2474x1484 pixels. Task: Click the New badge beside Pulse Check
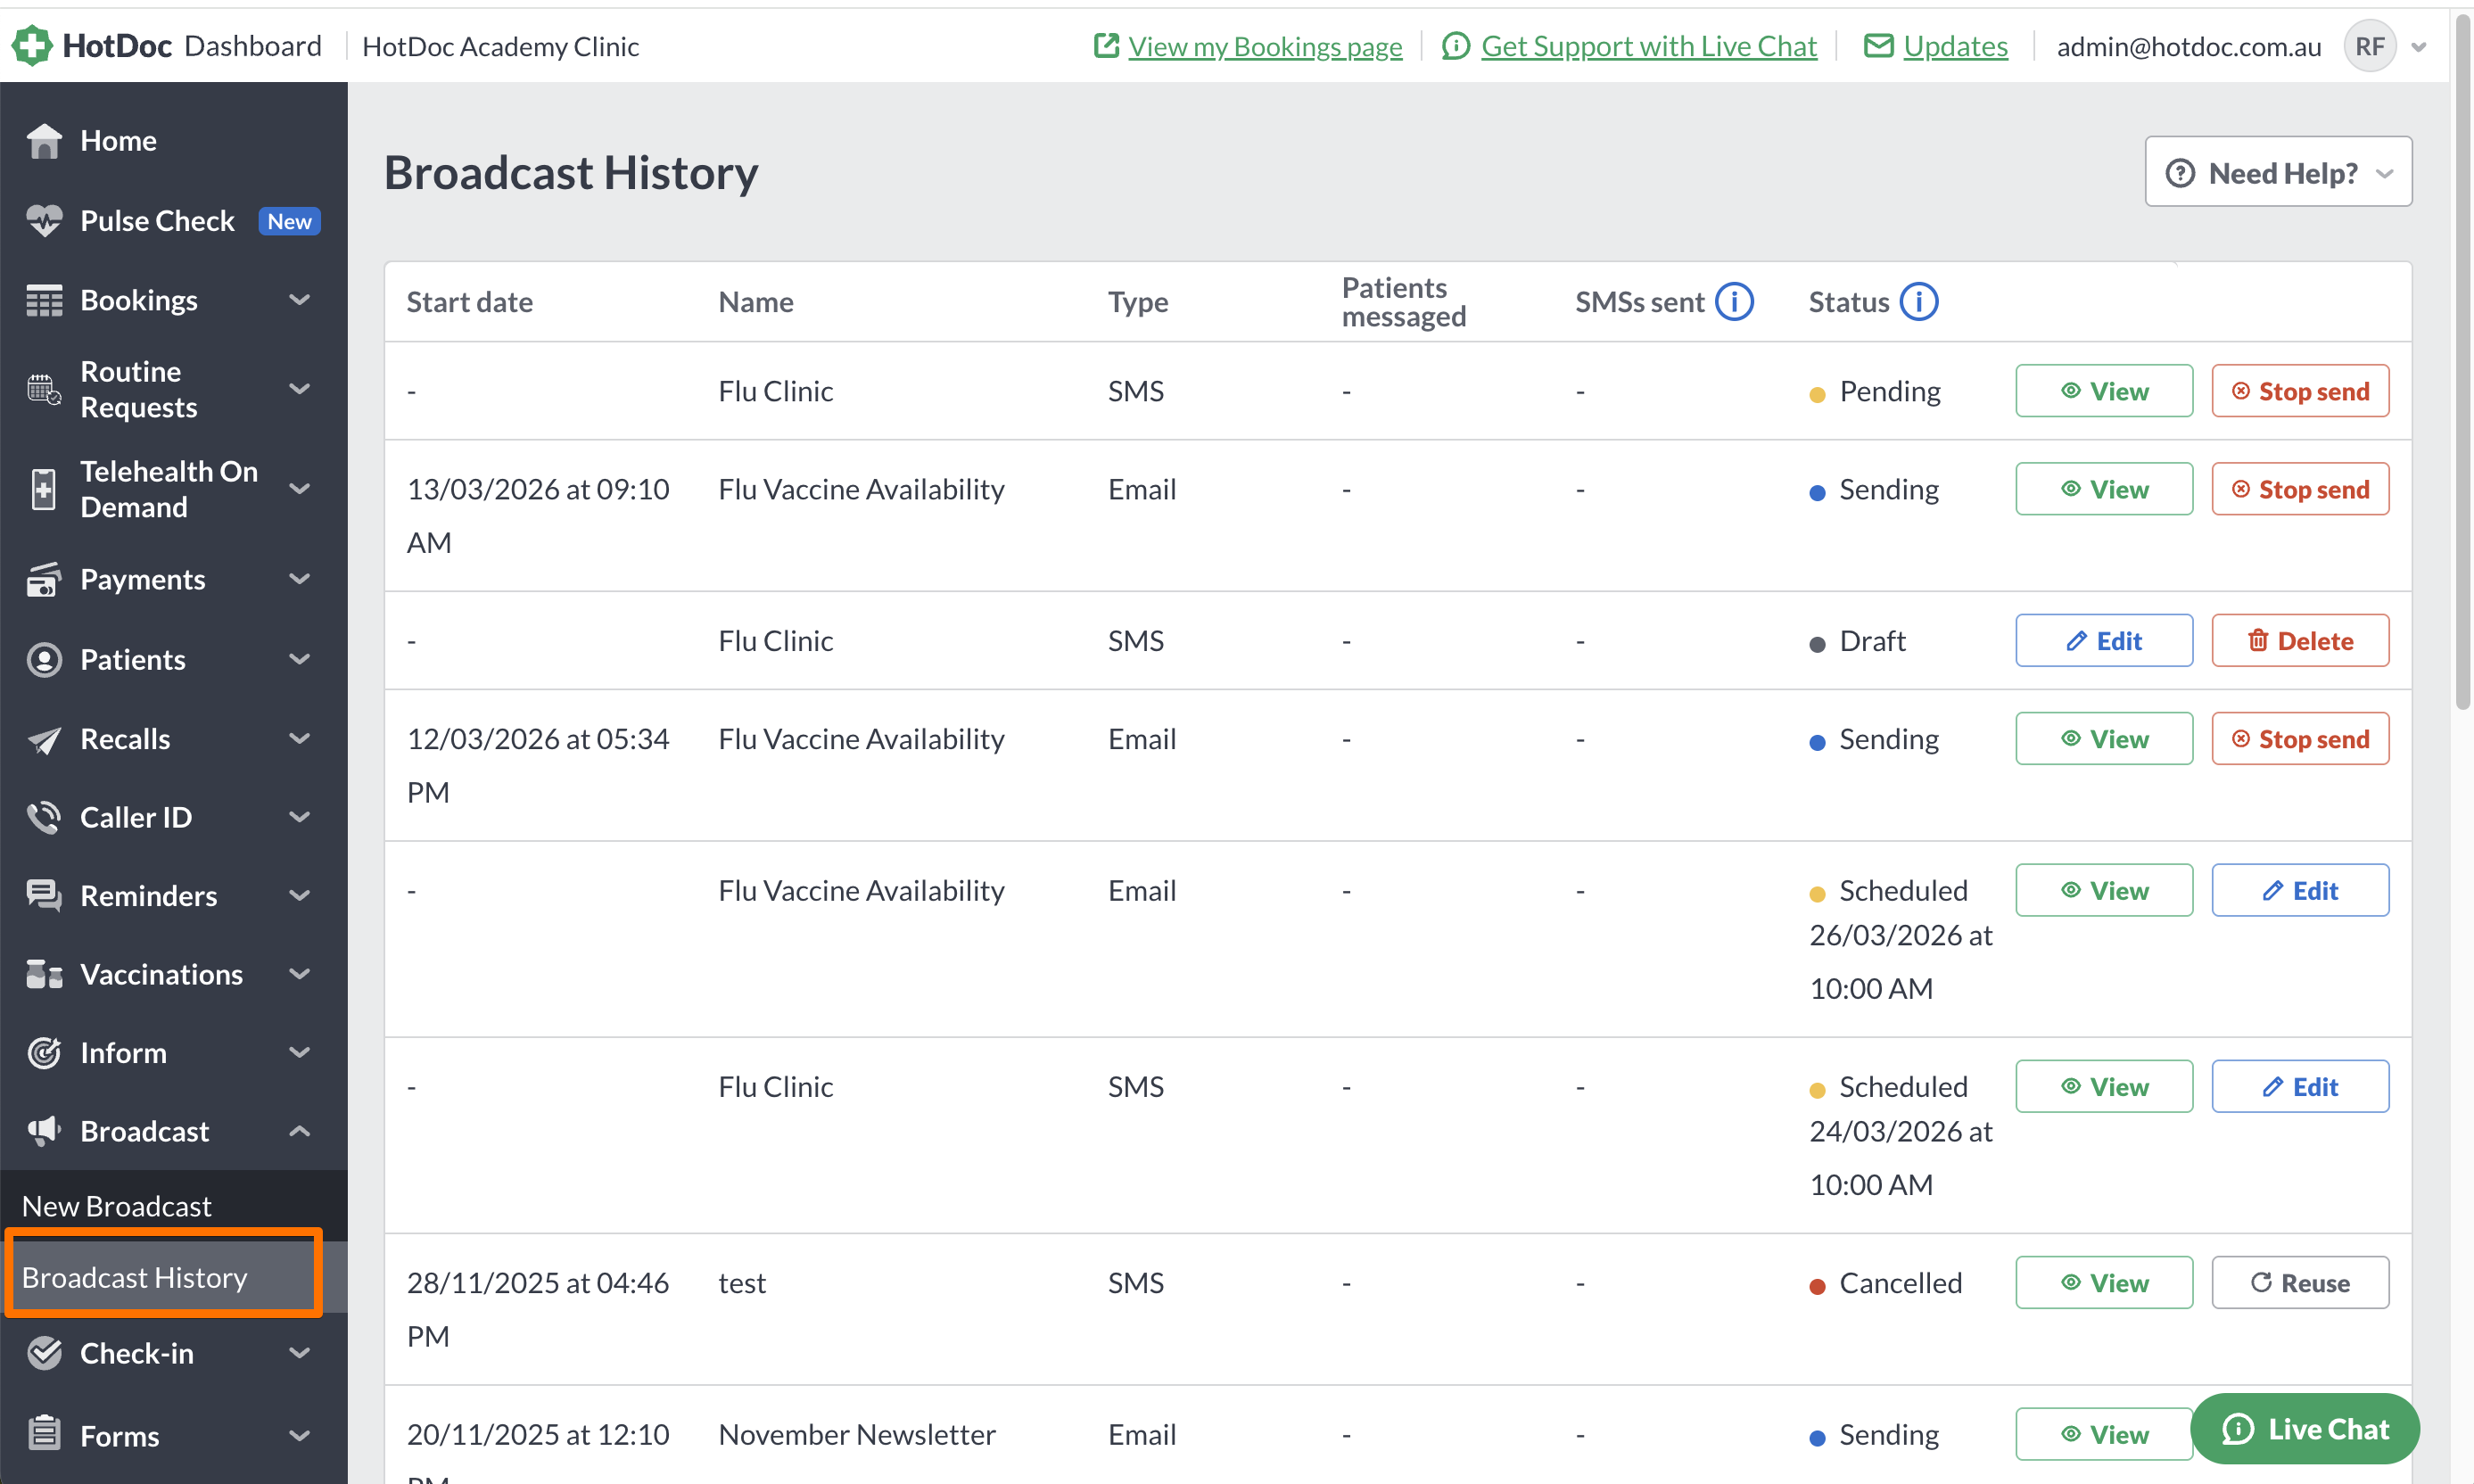289,221
